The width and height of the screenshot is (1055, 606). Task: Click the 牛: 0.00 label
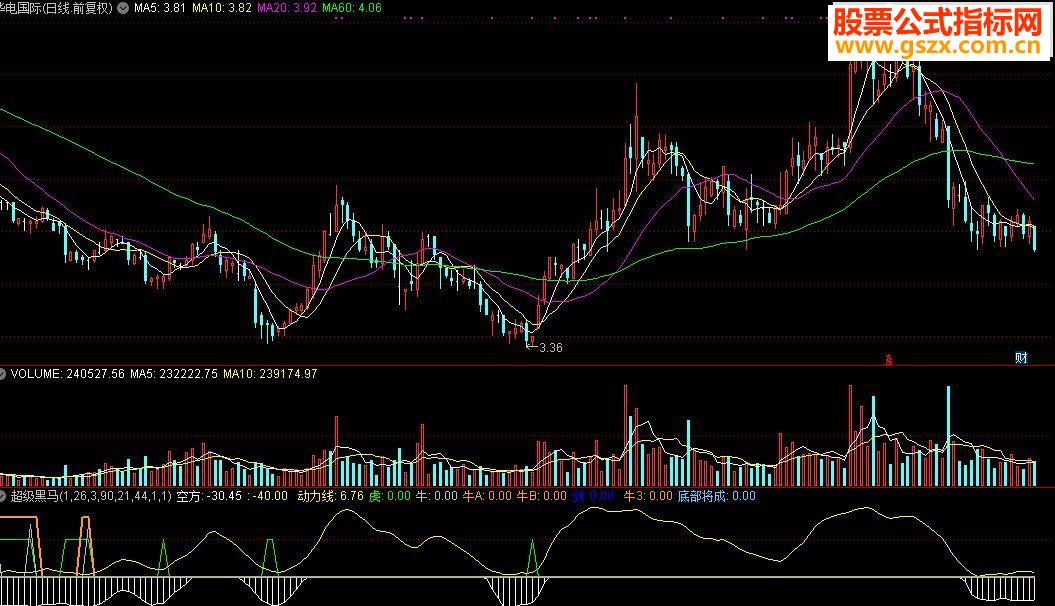coord(437,496)
